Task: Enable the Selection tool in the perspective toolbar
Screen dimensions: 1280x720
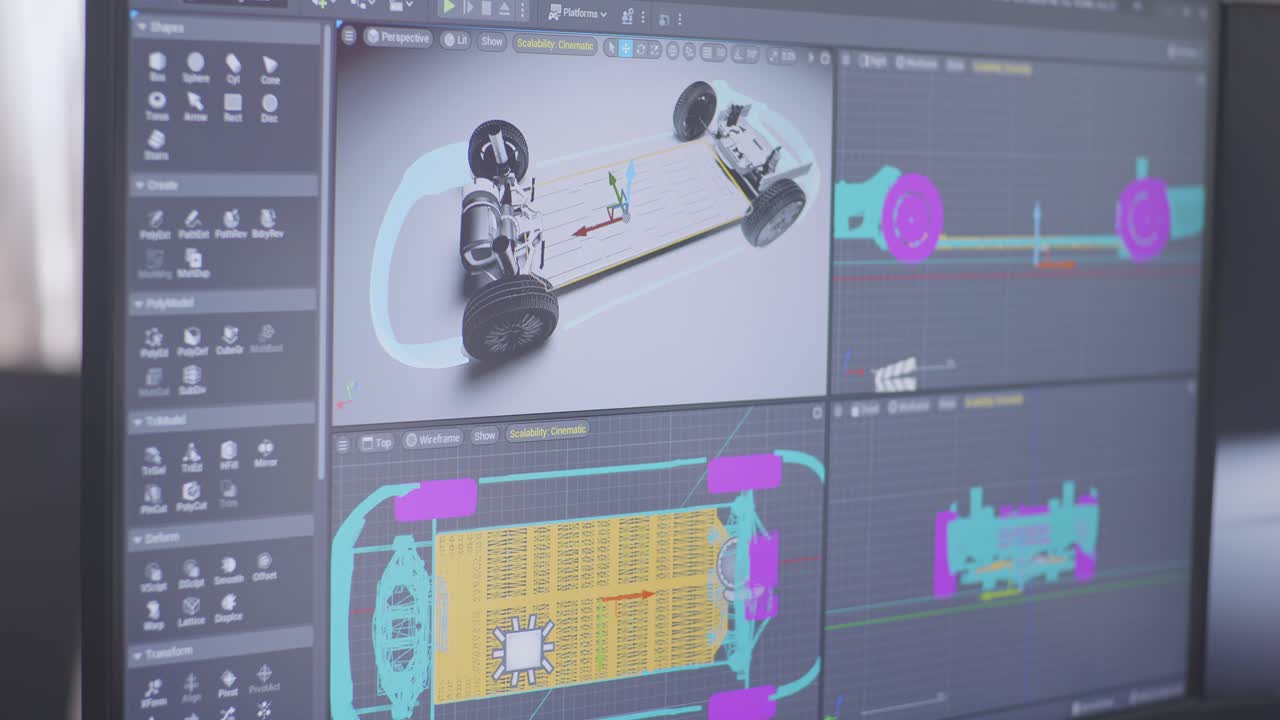Action: pyautogui.click(x=611, y=48)
